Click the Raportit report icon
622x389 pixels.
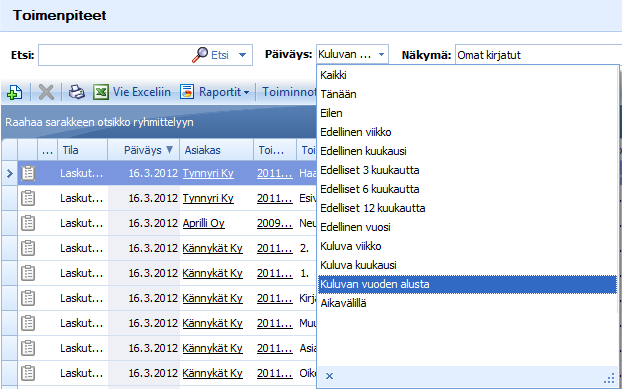[187, 92]
